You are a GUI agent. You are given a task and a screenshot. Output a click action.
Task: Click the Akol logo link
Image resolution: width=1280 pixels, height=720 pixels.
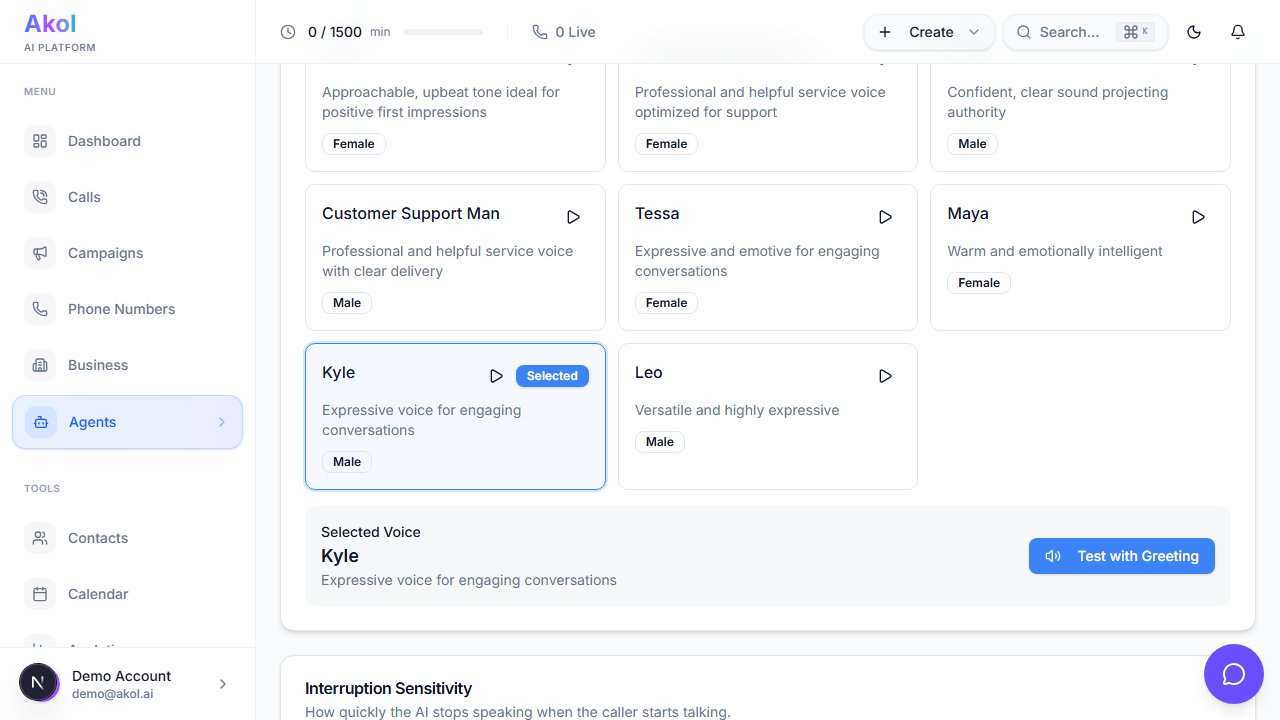coord(50,24)
